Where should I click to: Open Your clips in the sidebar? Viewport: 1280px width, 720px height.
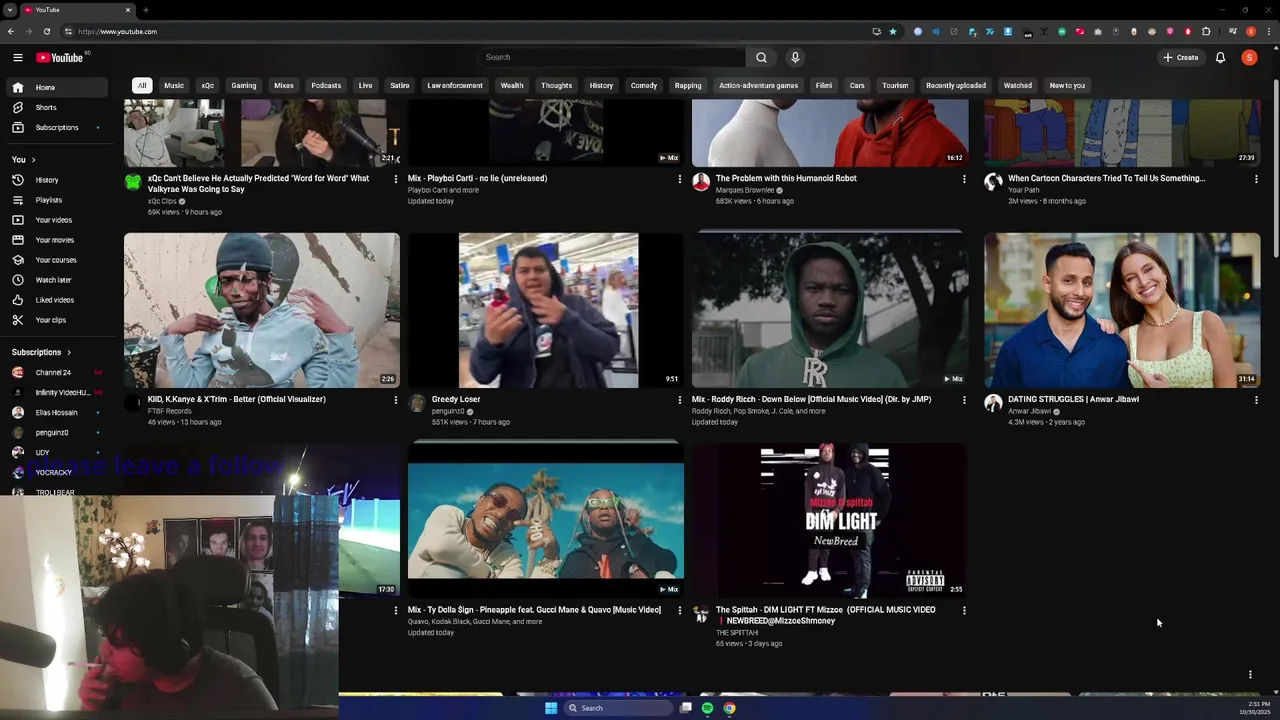click(x=58, y=320)
